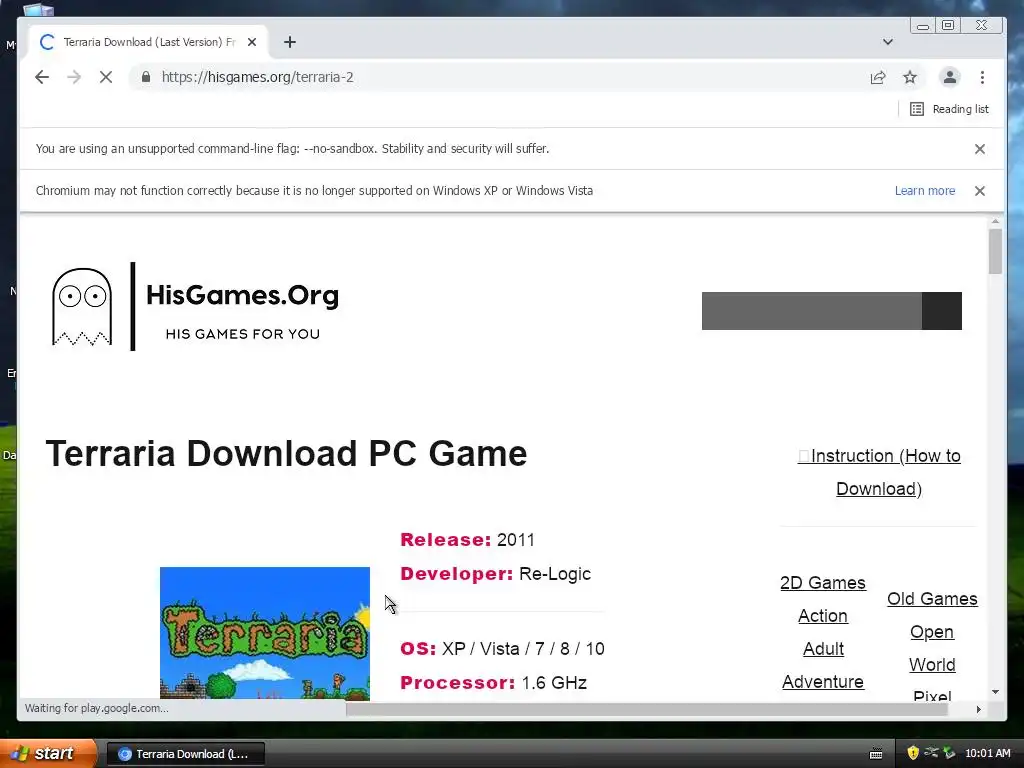Click the address bar URL

pyautogui.click(x=257, y=77)
